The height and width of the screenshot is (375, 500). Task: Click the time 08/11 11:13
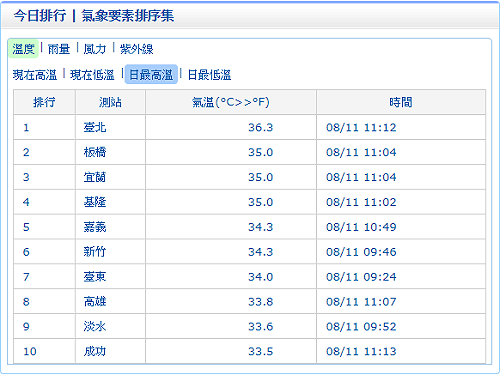(x=361, y=351)
